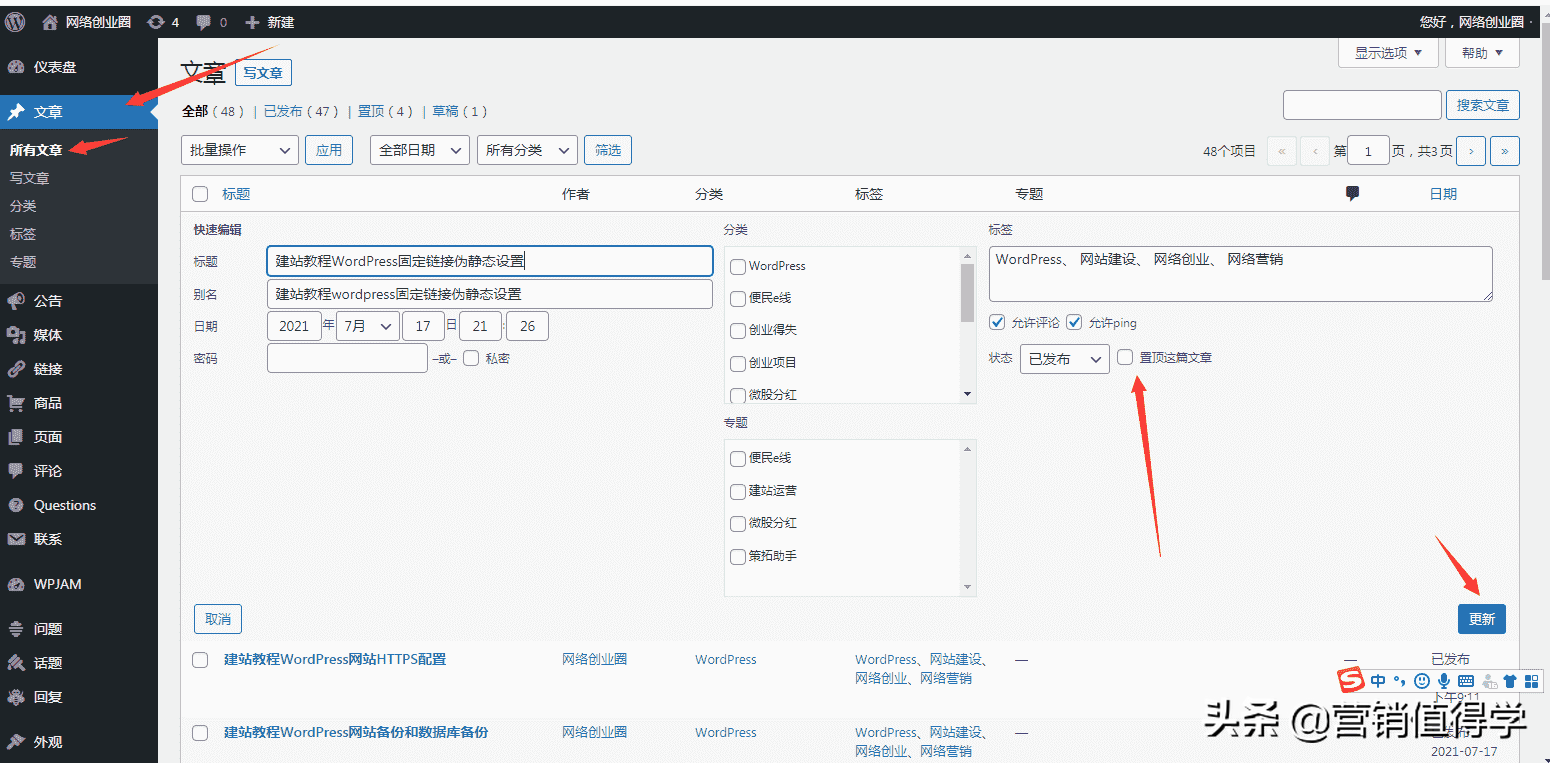Enable the 置顶这篇文章 checkbox
1550x763 pixels.
click(x=1126, y=357)
